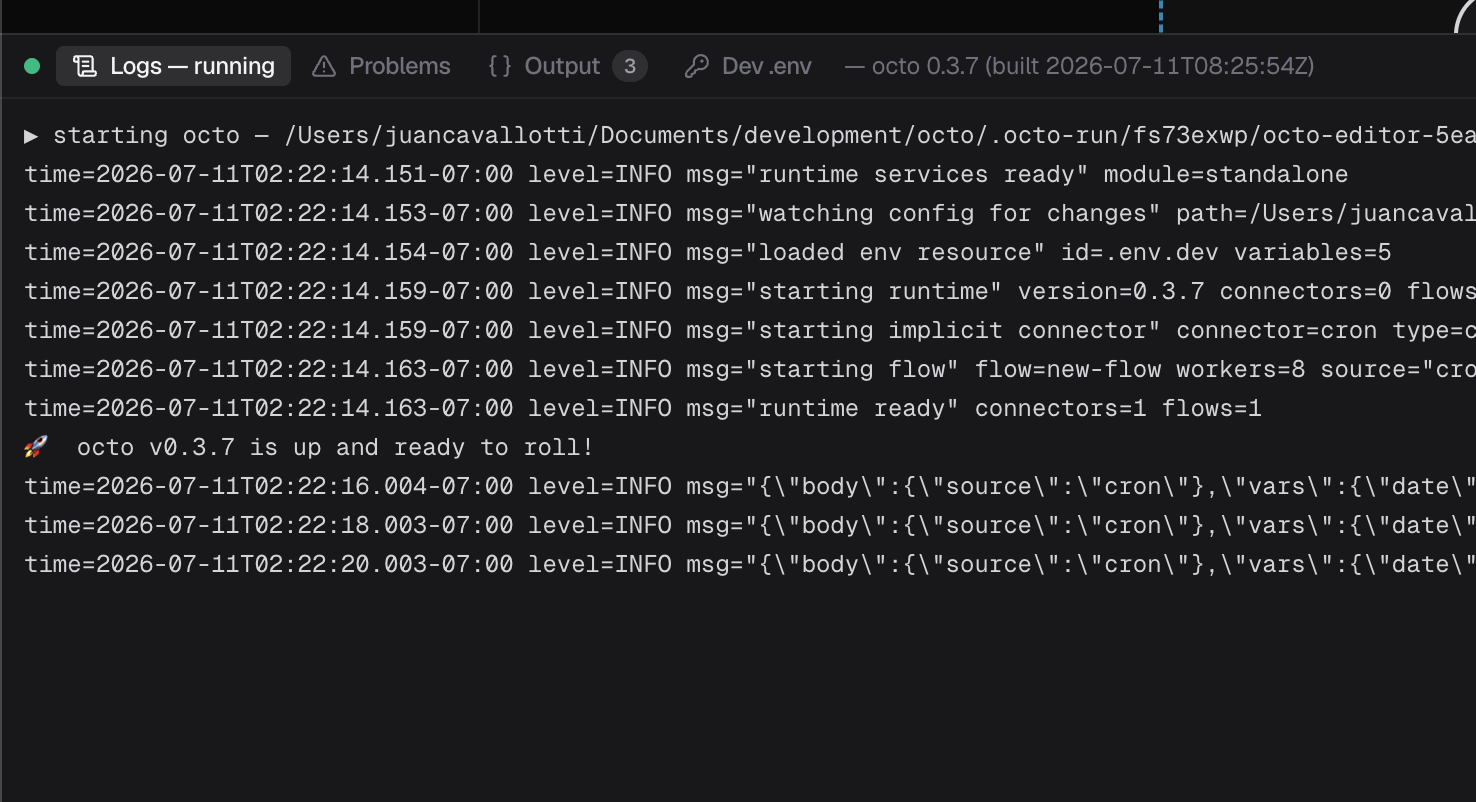
Task: Click the key icon beside Dev .env
Action: (x=697, y=66)
